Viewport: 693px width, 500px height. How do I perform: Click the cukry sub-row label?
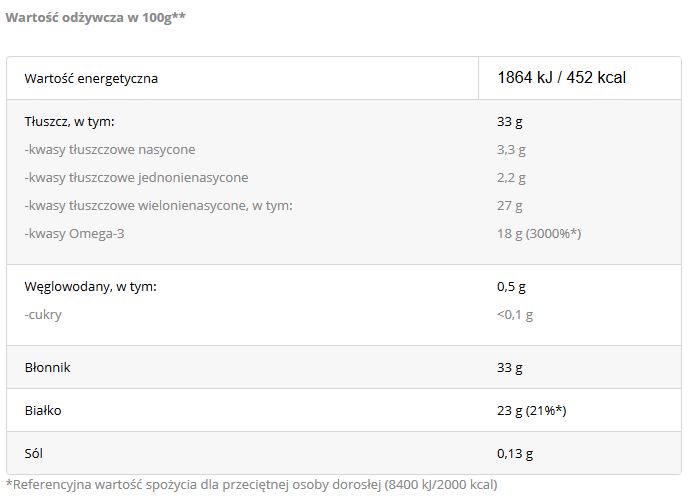43,315
